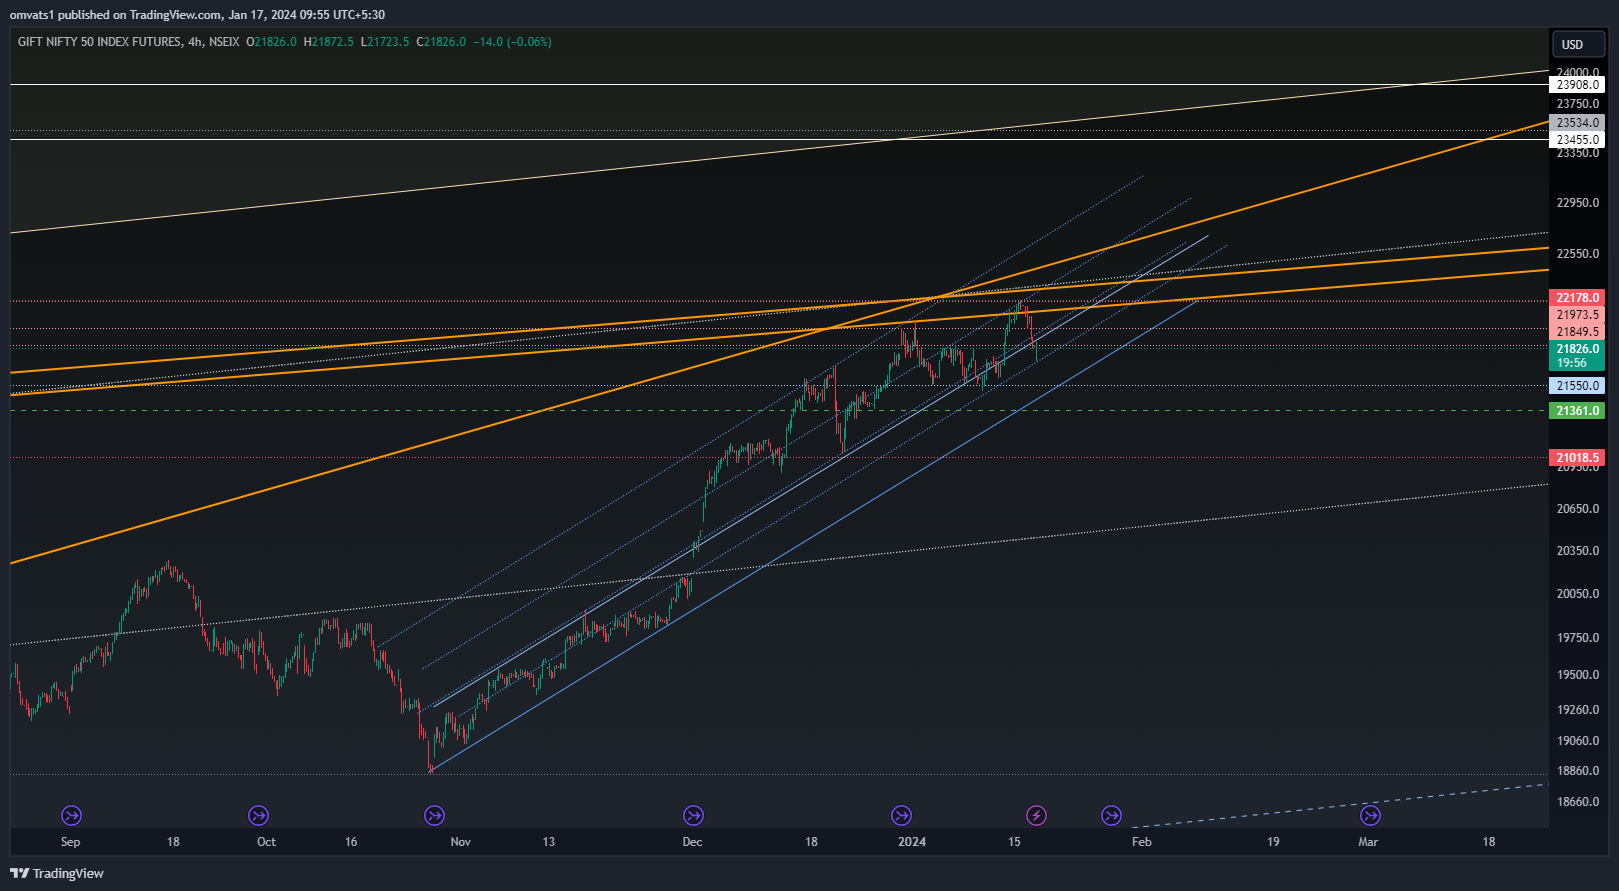Click the event icon left of the Feb label
The width and height of the screenshot is (1619, 891).
click(x=1111, y=815)
